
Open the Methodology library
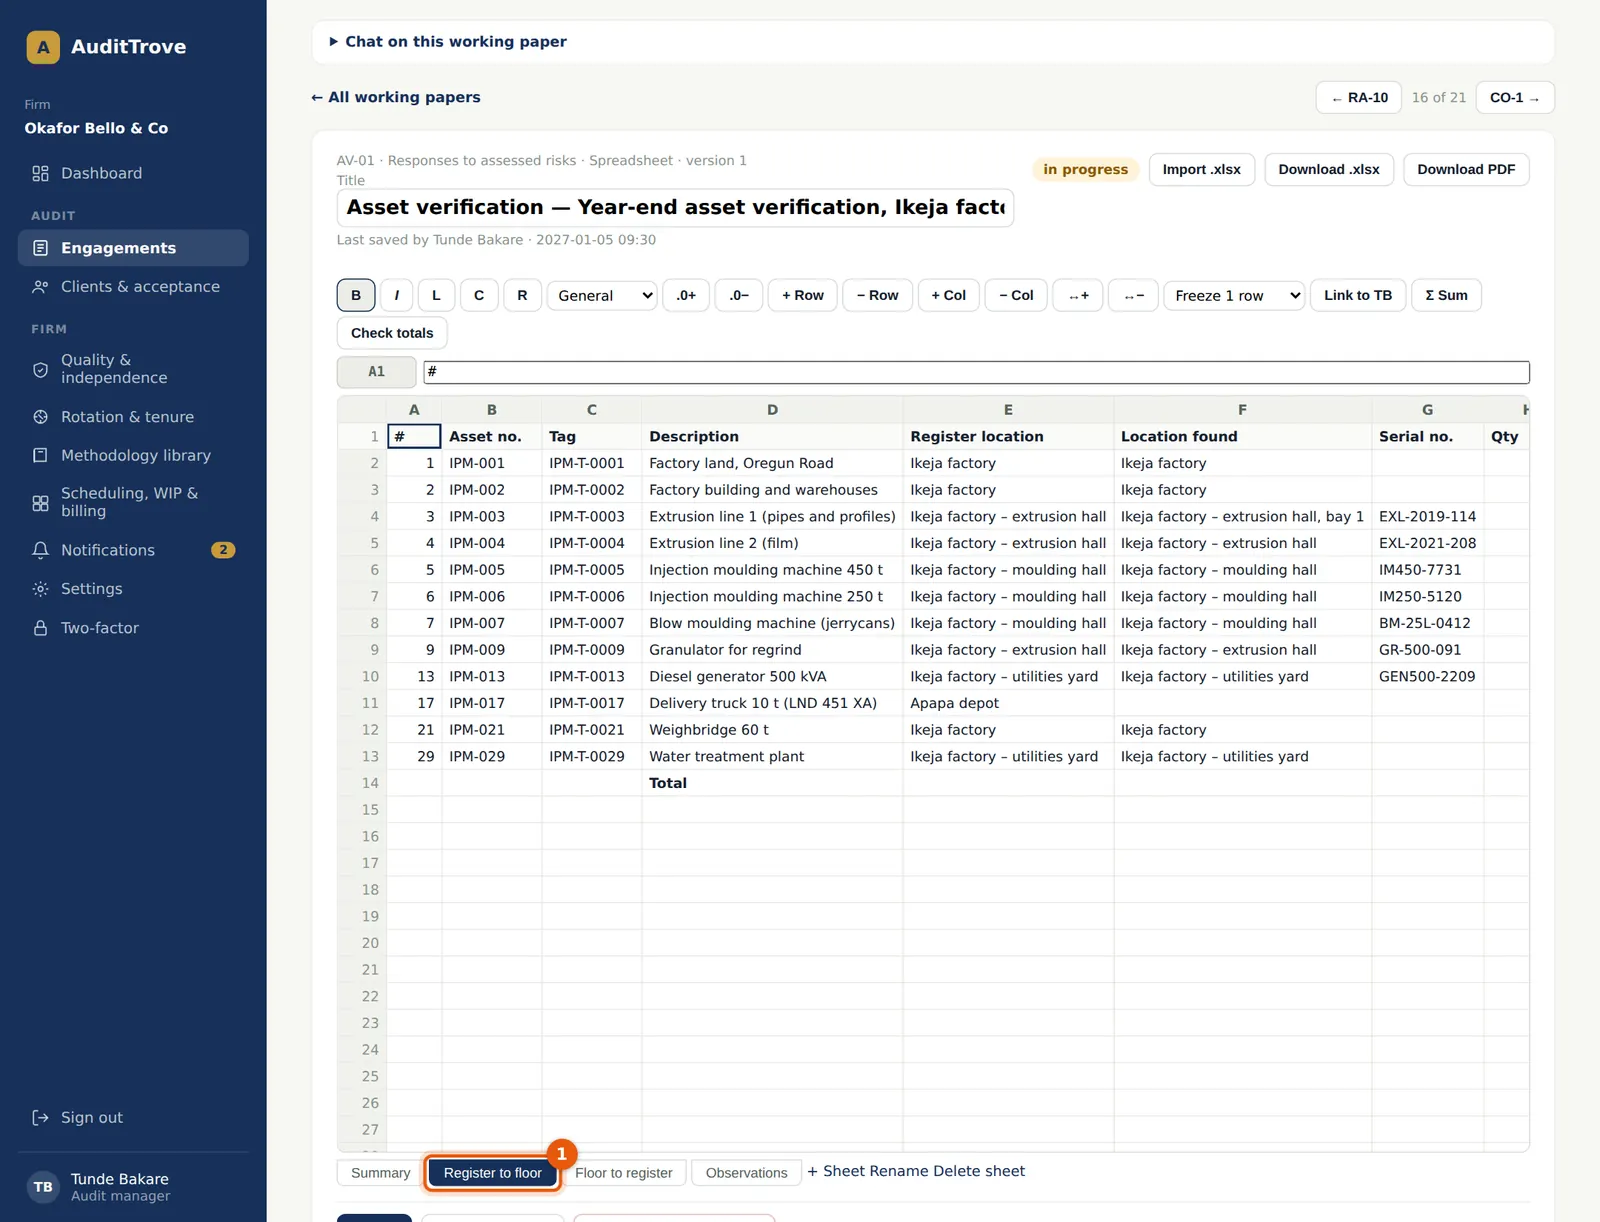pyautogui.click(x=133, y=455)
